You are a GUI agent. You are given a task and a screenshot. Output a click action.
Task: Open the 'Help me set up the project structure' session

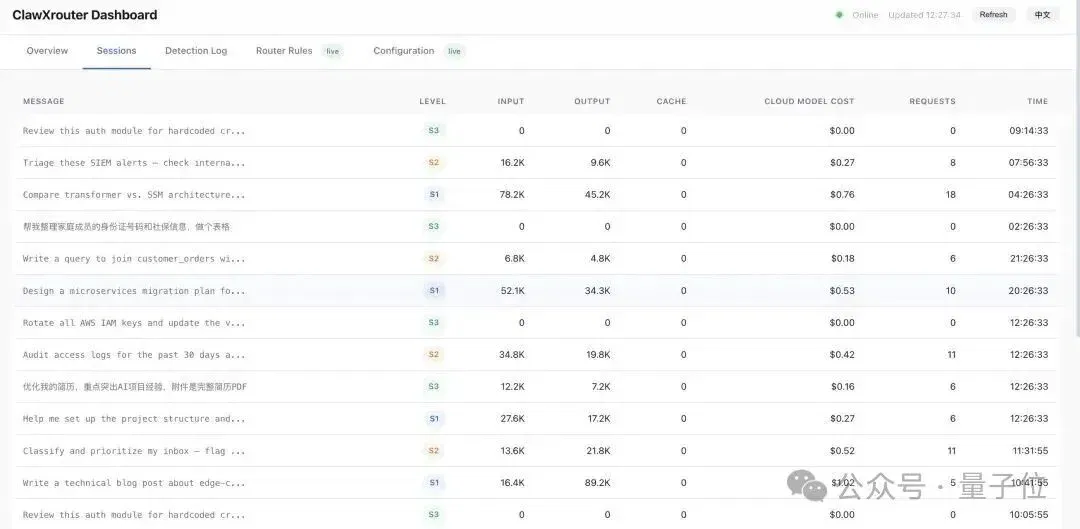(x=536, y=419)
